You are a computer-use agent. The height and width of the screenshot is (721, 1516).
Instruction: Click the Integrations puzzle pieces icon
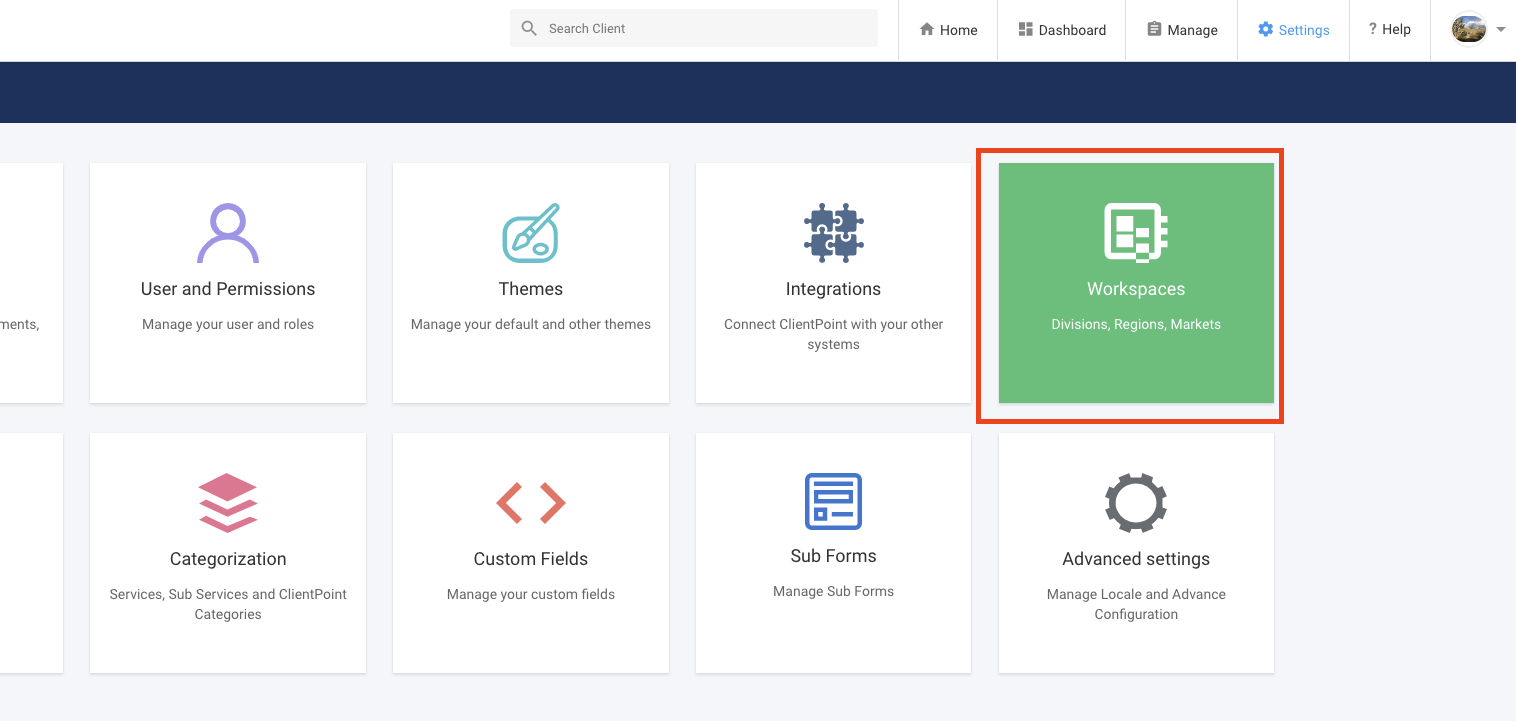(833, 232)
